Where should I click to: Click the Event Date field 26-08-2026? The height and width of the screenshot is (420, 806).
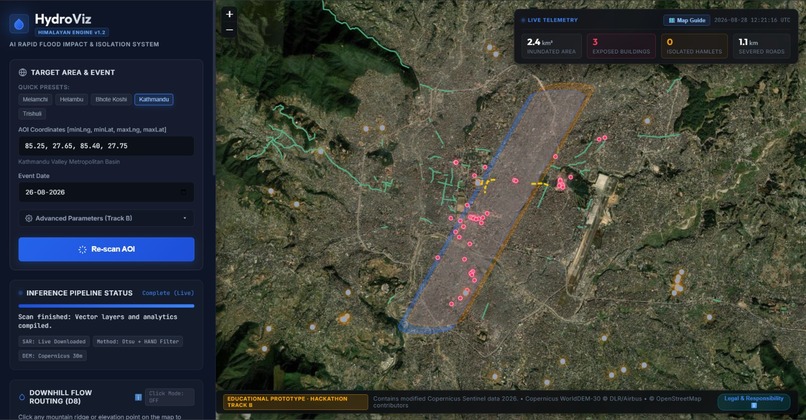(106, 192)
